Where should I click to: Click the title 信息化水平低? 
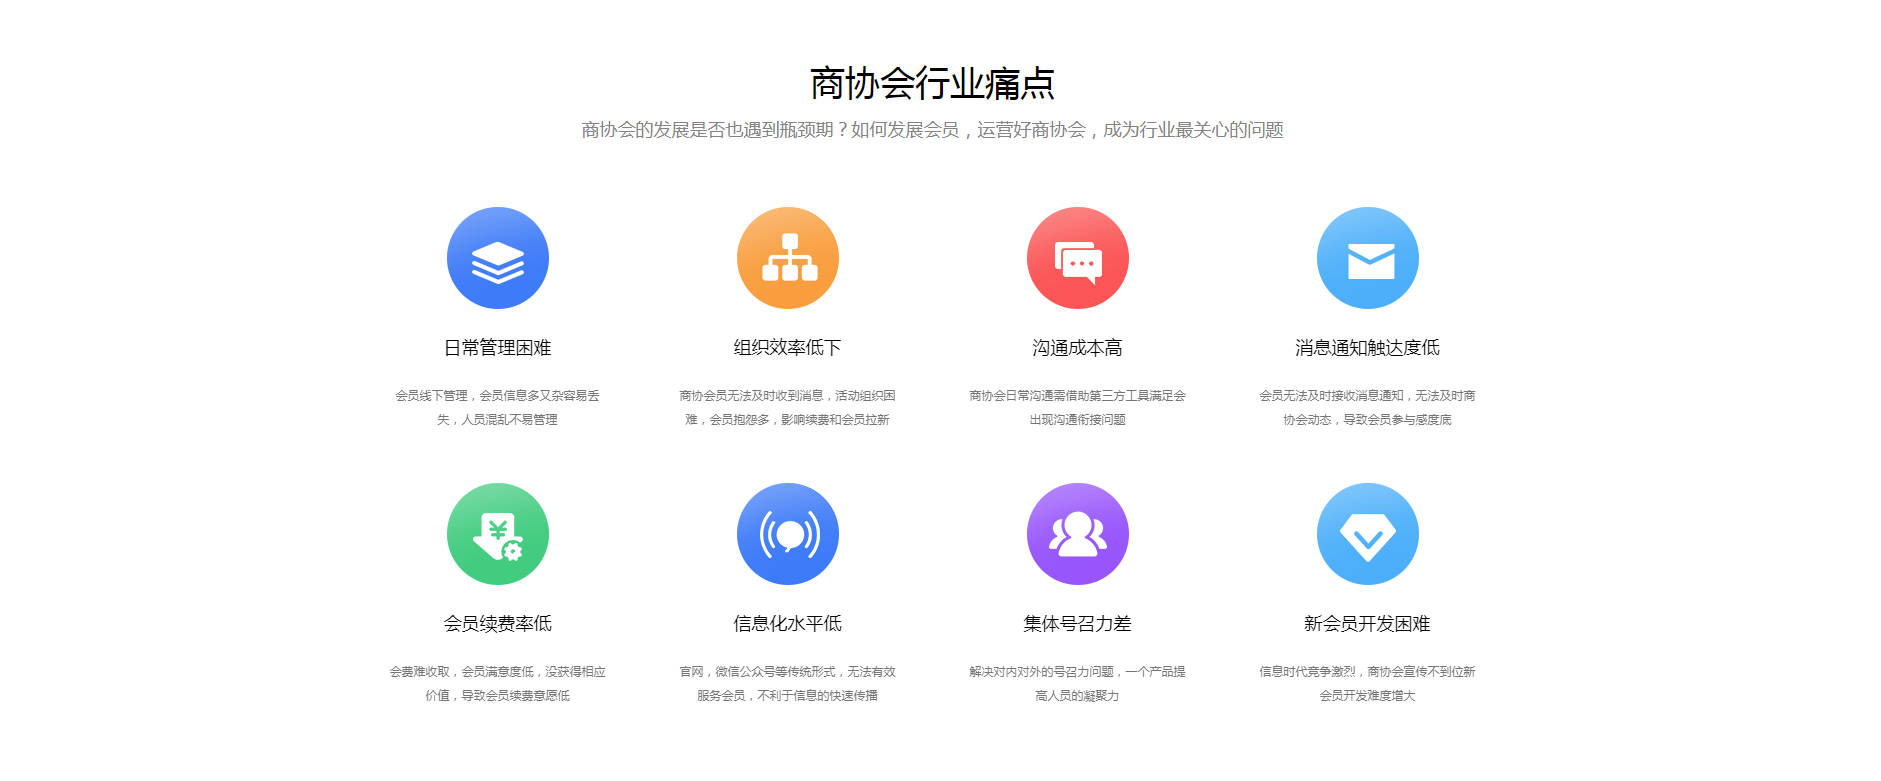click(788, 624)
